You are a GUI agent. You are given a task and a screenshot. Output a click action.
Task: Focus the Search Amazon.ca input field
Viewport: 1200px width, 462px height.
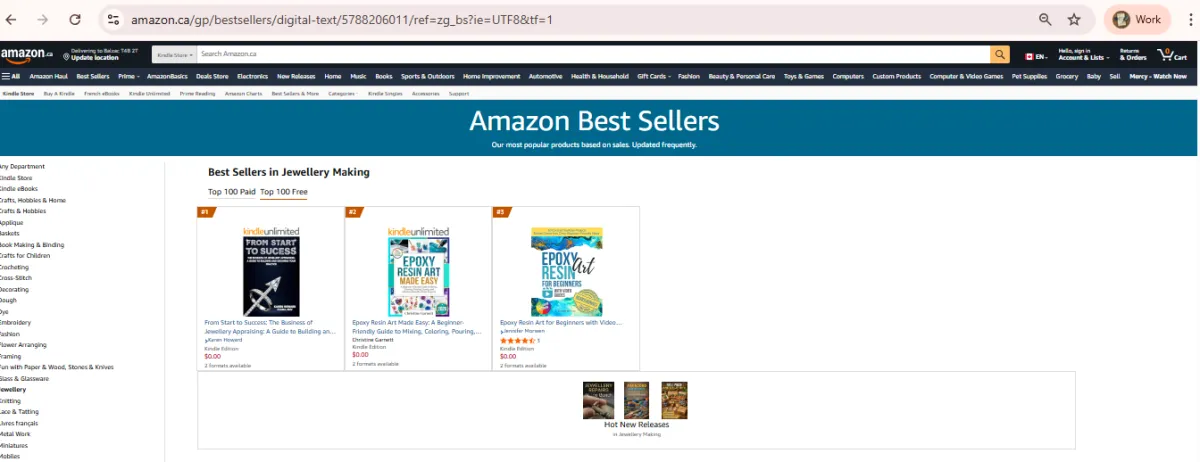(x=592, y=54)
